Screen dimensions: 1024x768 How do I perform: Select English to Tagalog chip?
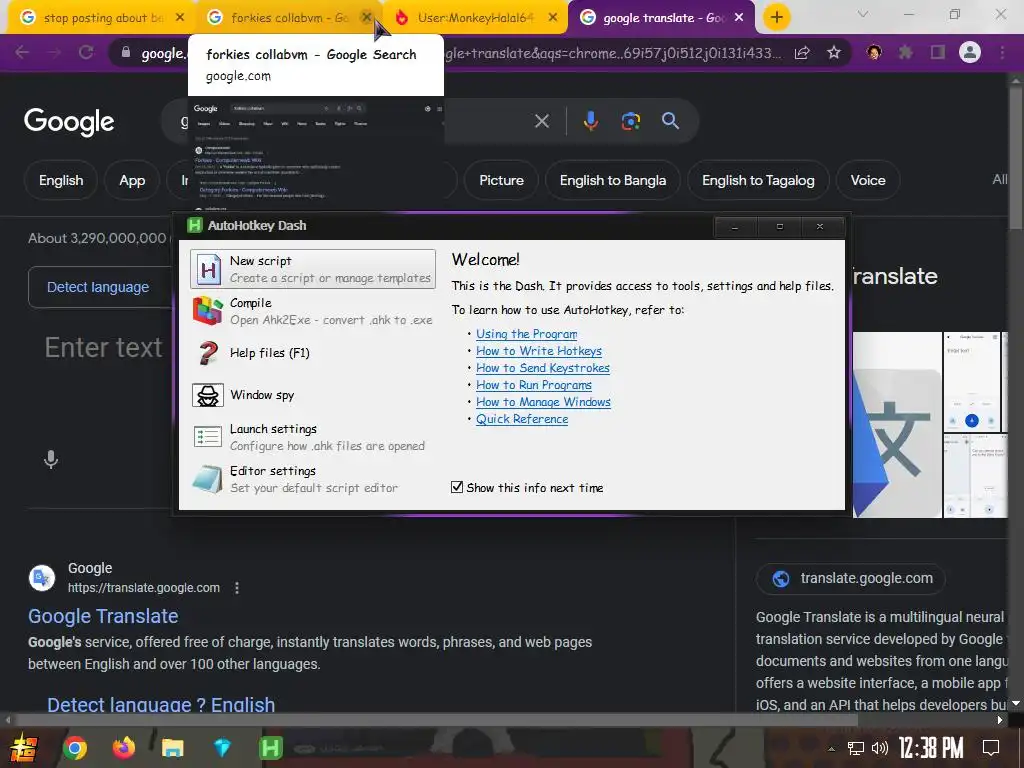tap(758, 180)
